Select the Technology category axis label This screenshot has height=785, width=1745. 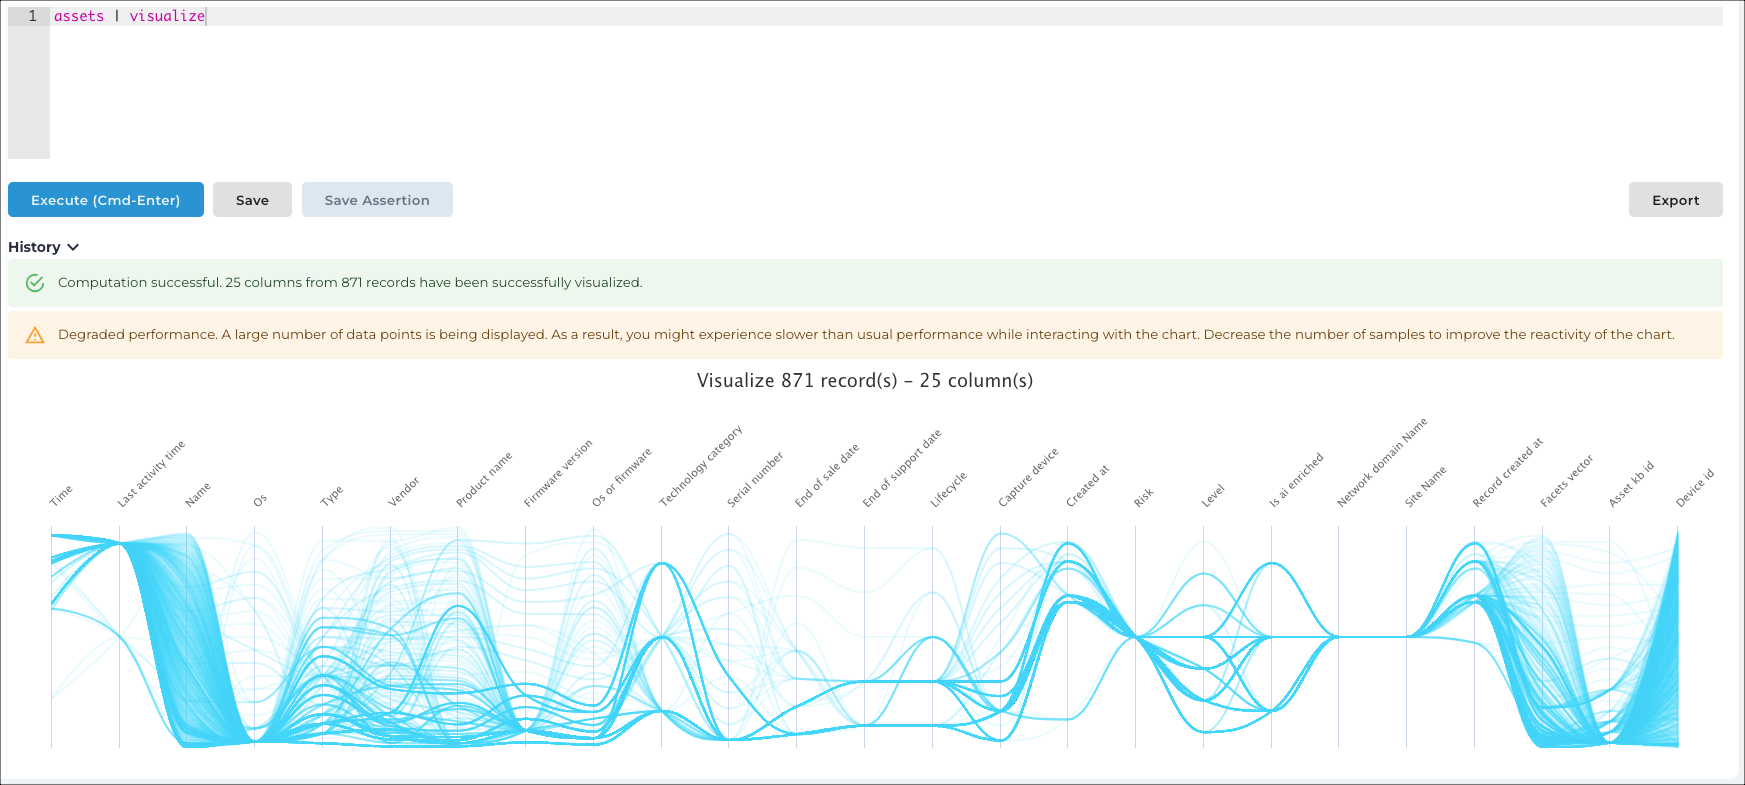701,467
